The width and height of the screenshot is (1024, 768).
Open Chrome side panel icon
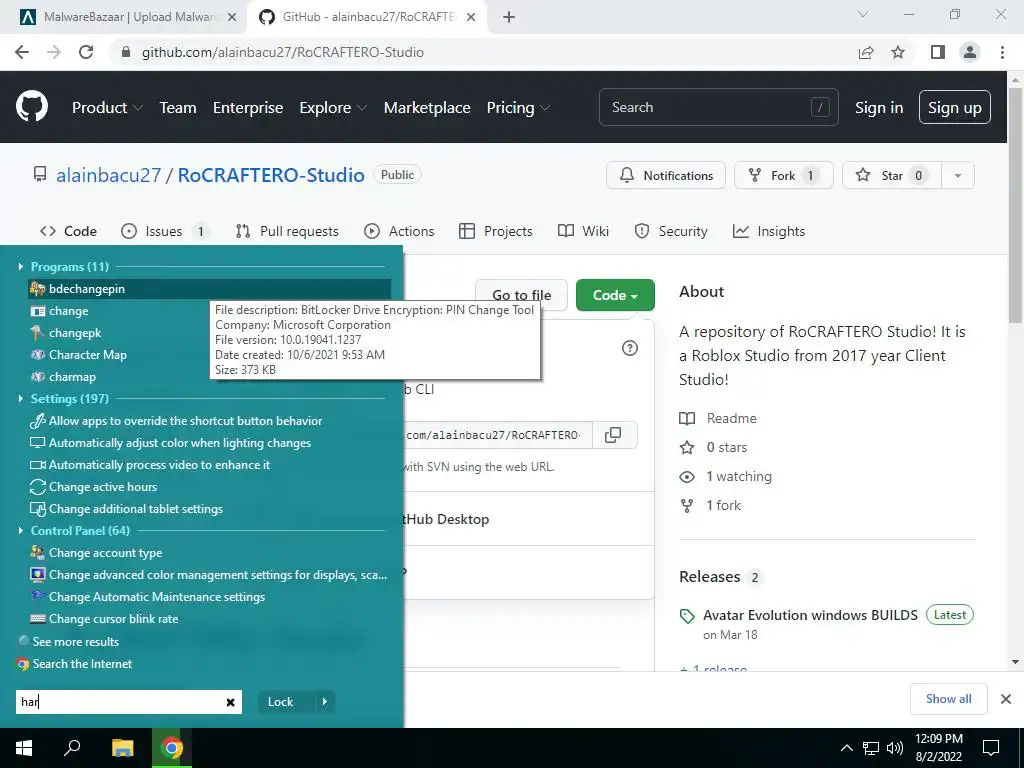tap(938, 52)
